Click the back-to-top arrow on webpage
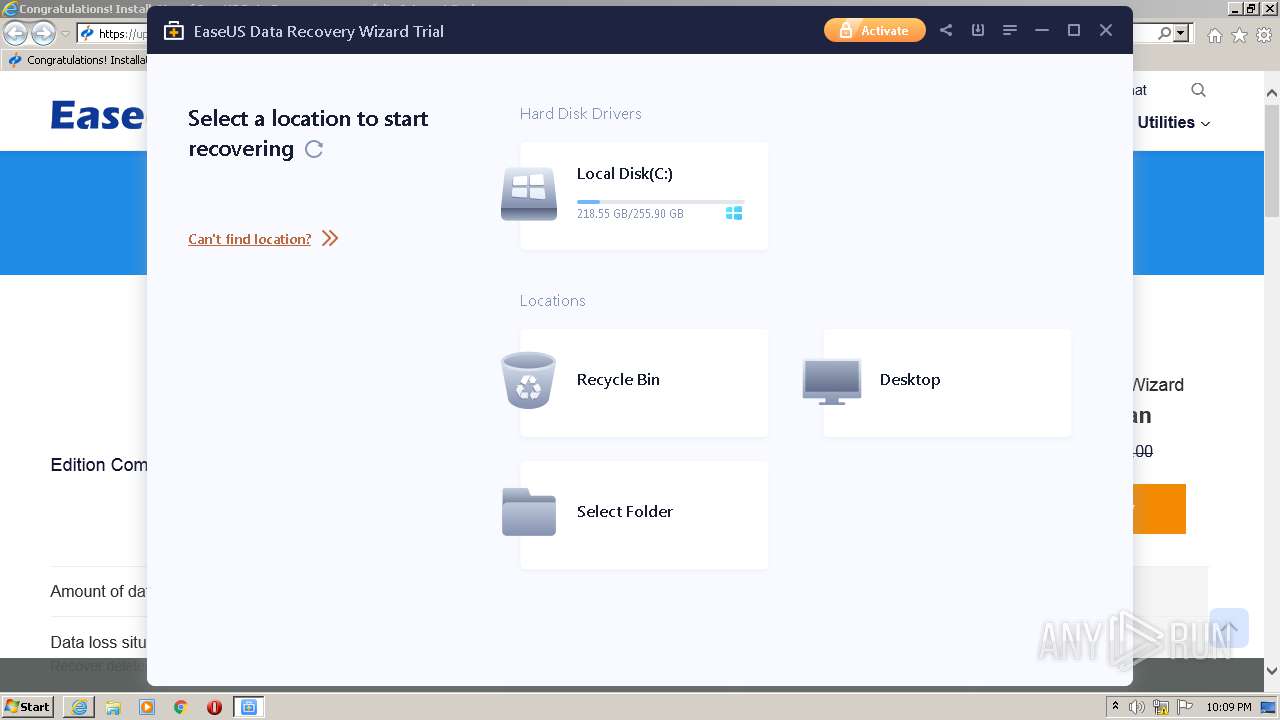The height and width of the screenshot is (720, 1280). point(1229,628)
